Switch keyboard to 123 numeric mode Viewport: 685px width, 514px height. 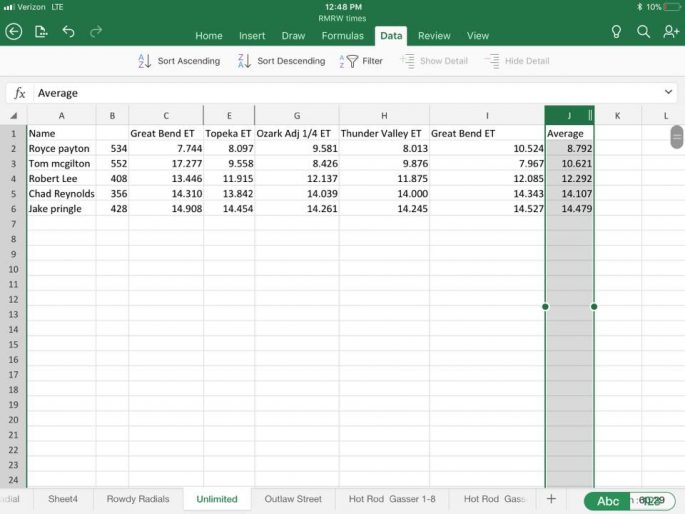point(652,501)
